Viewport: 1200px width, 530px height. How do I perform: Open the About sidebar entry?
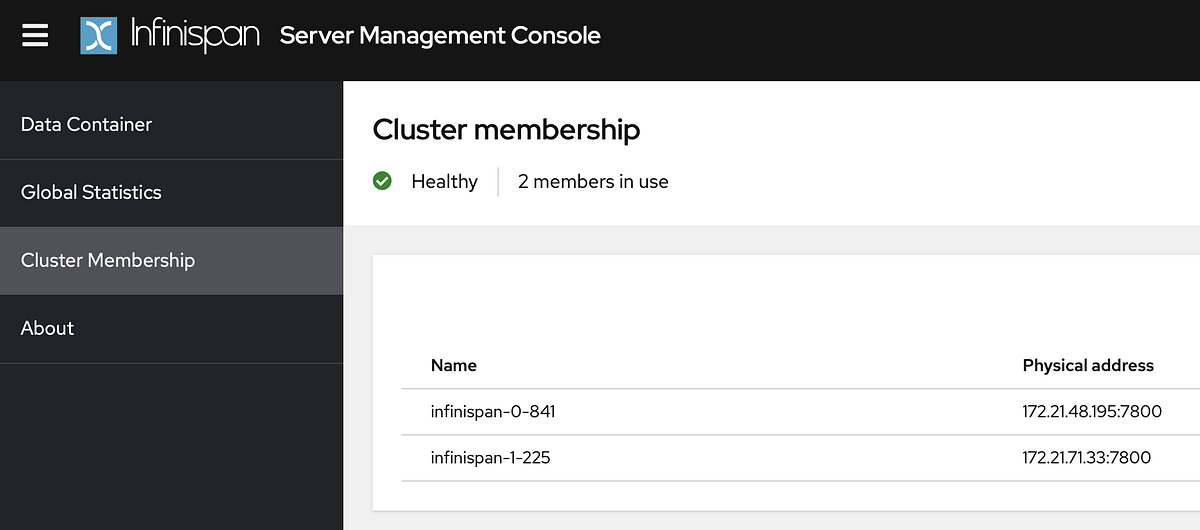[48, 328]
